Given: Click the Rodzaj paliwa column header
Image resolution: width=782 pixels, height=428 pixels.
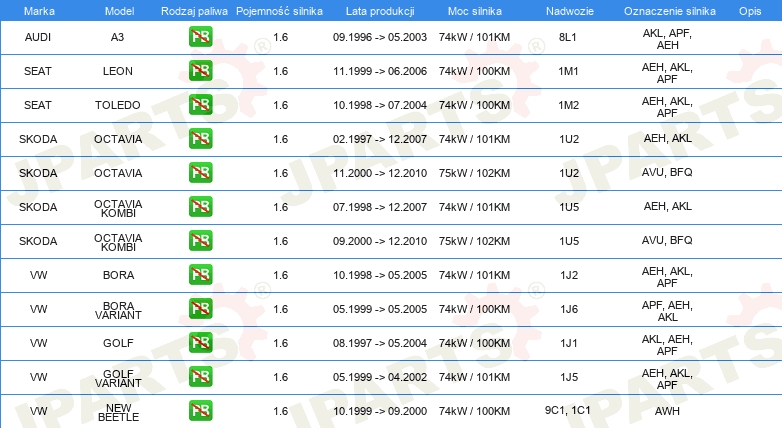Looking at the screenshot, I should [194, 11].
